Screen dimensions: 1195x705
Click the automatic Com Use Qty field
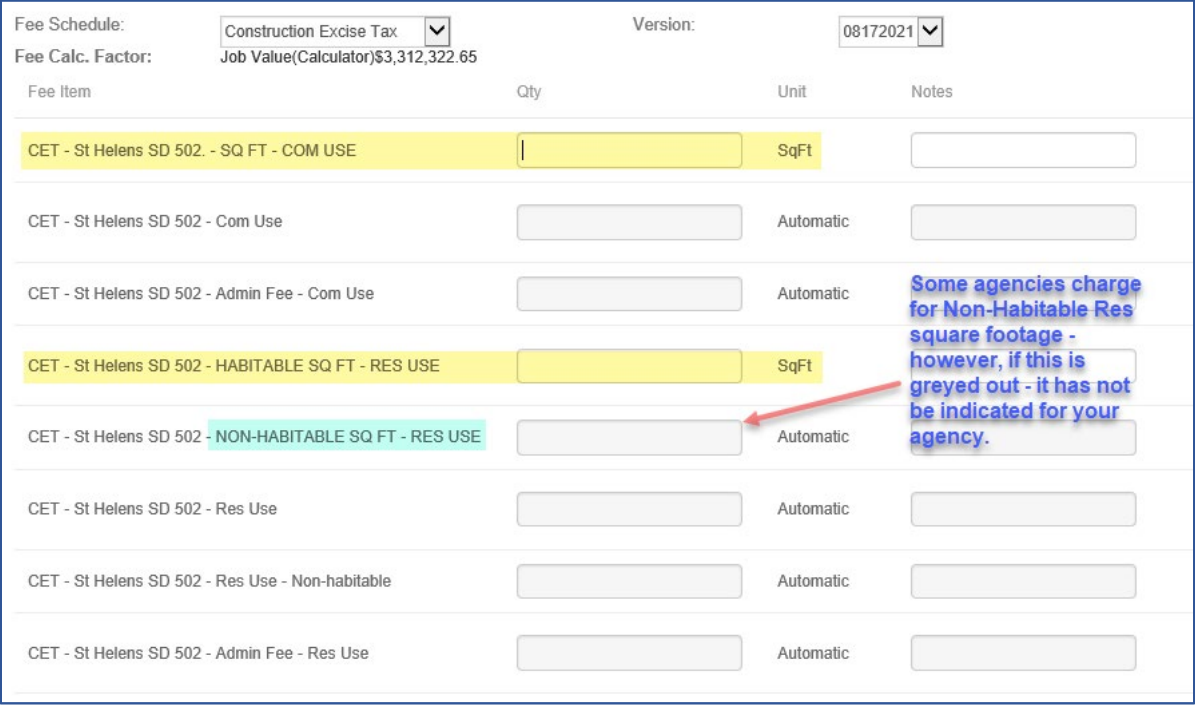pos(629,222)
